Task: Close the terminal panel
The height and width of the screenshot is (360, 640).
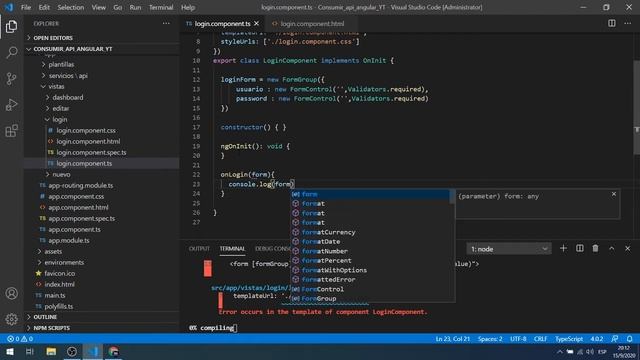Action: (627, 248)
